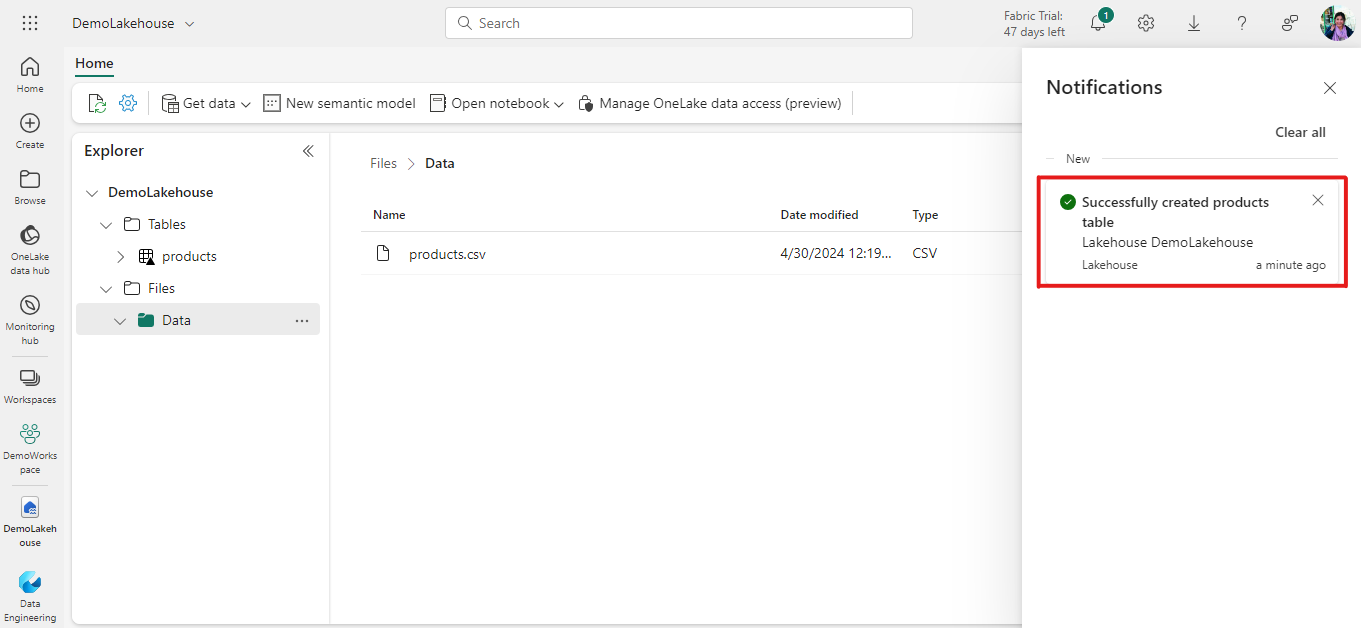Collapse the Tables folder chevron
The height and width of the screenshot is (628, 1361).
pyautogui.click(x=106, y=225)
